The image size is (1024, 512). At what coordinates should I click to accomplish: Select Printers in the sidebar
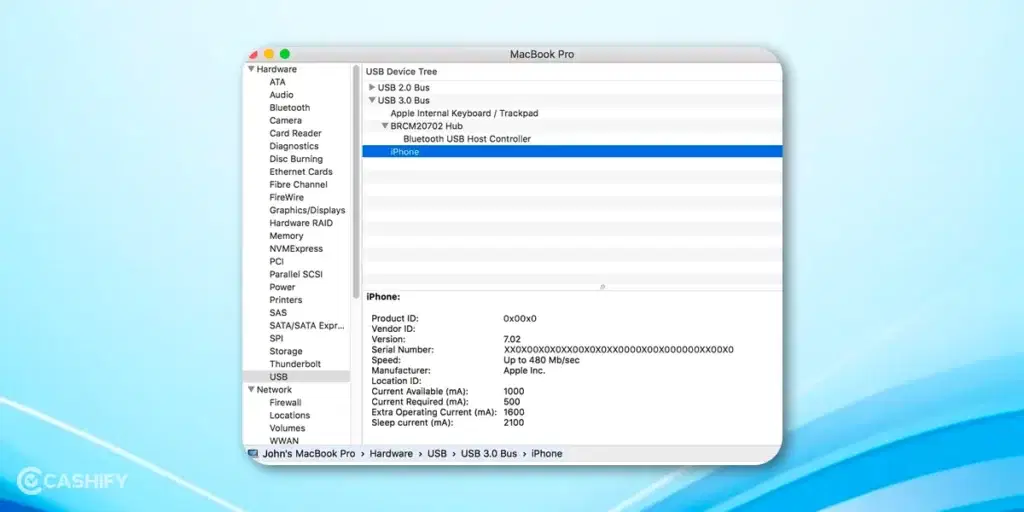(x=286, y=300)
